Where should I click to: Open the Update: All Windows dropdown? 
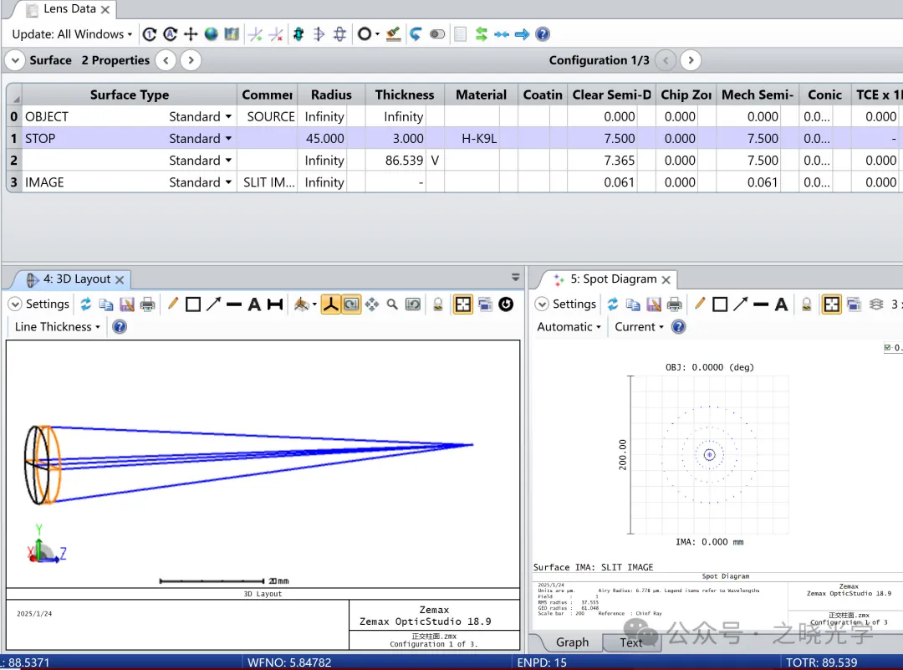click(71, 34)
